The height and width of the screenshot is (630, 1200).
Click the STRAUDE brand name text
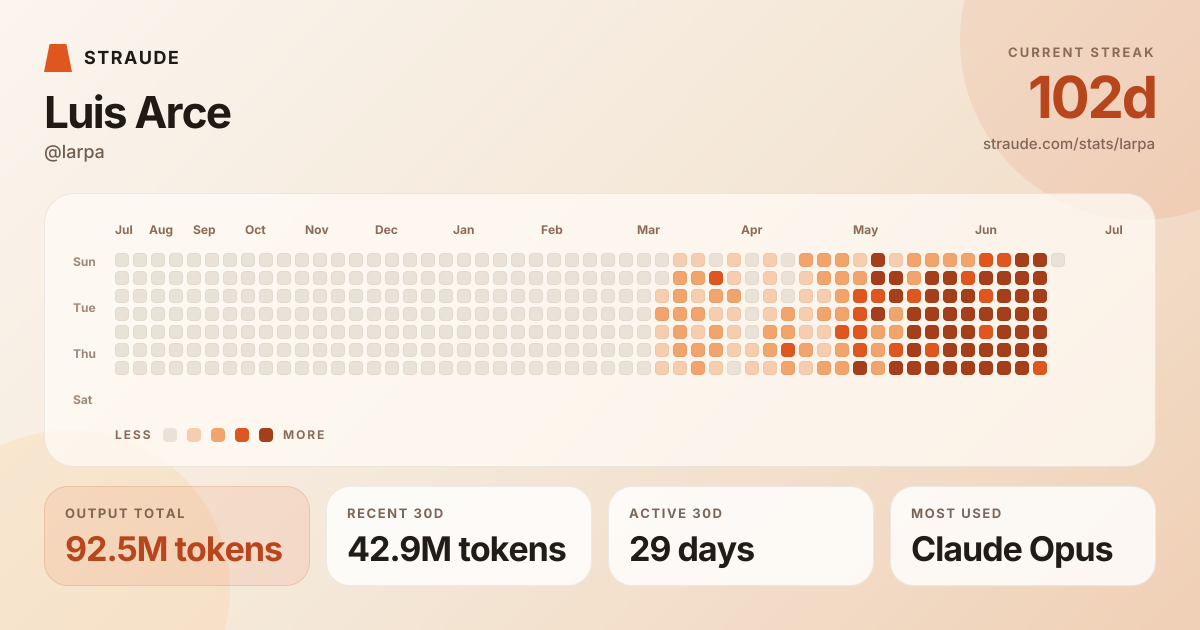132,58
